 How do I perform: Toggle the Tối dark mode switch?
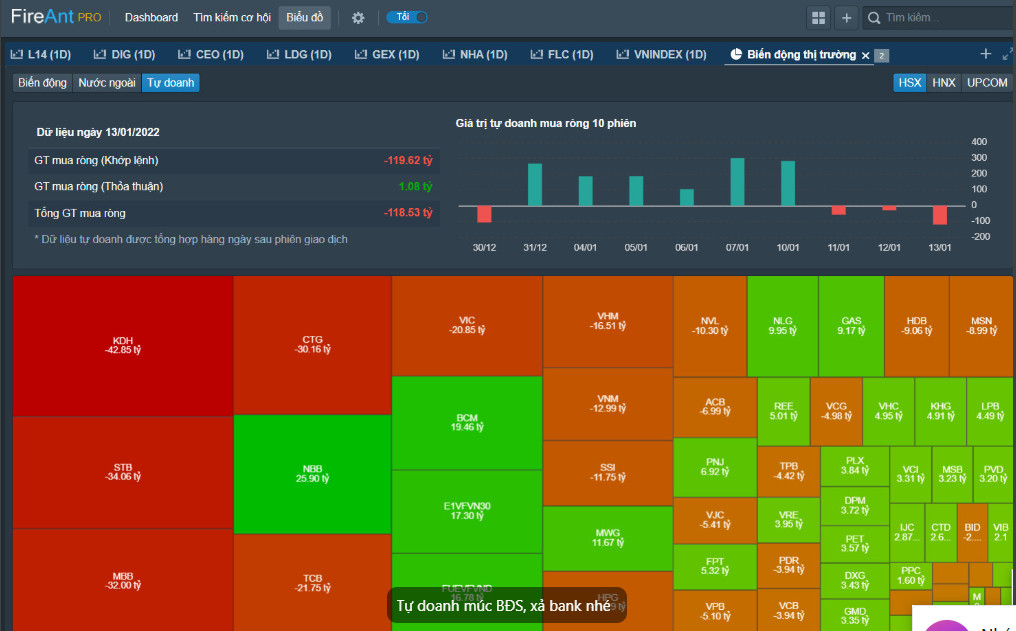coord(407,17)
